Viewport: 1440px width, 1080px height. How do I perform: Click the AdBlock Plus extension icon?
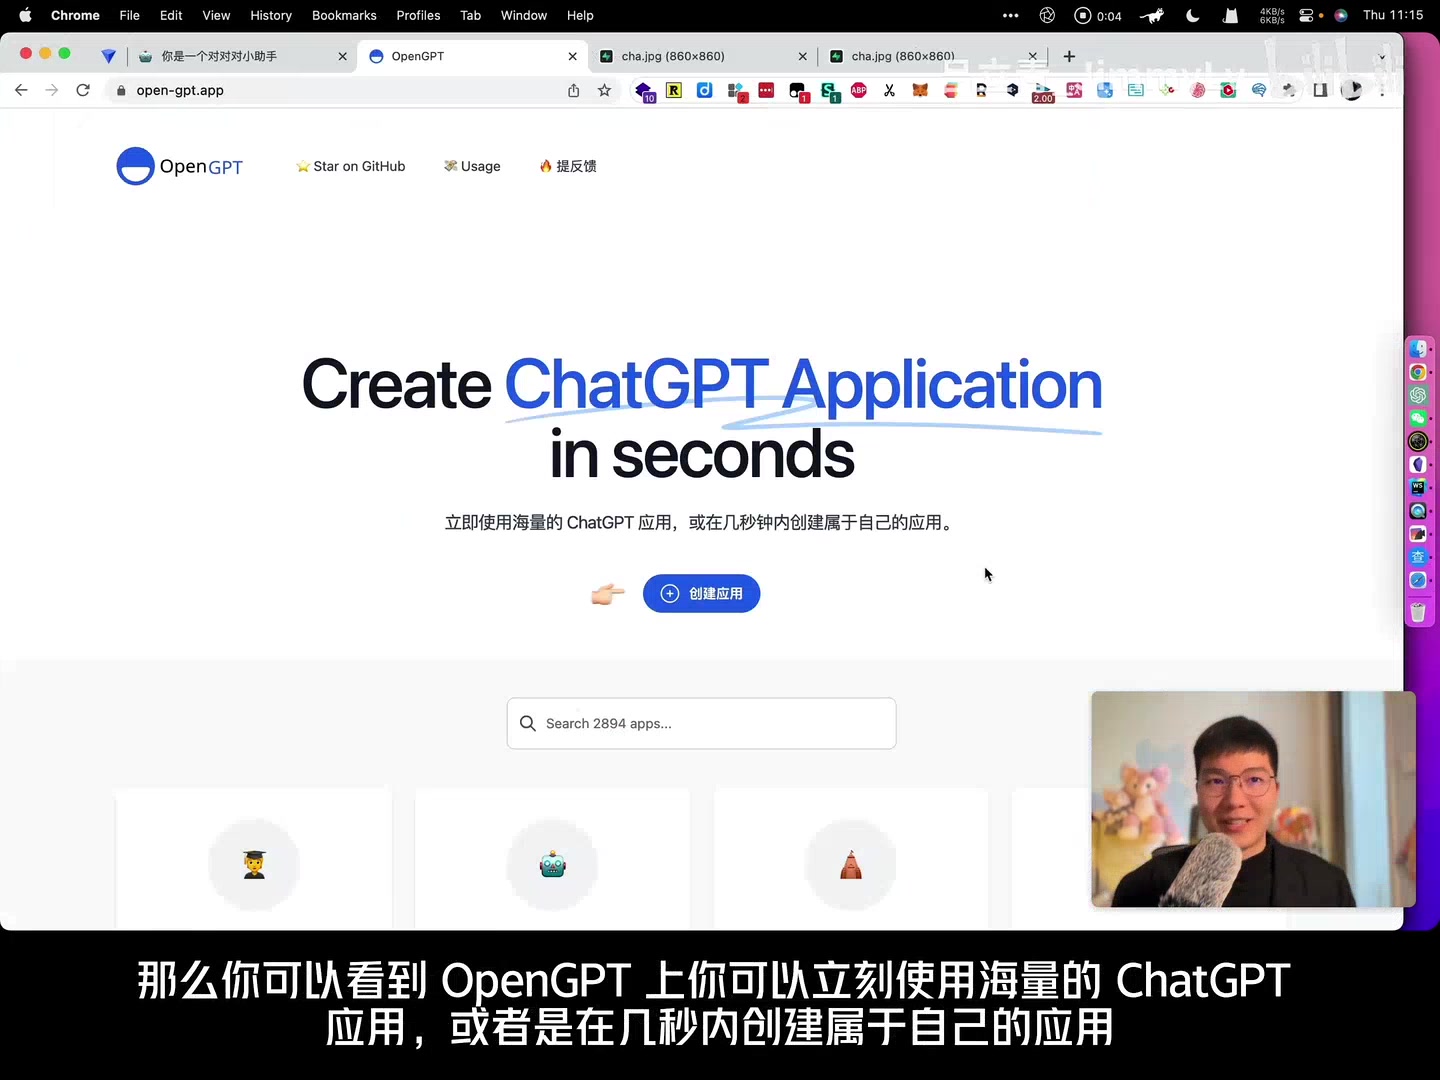859,90
